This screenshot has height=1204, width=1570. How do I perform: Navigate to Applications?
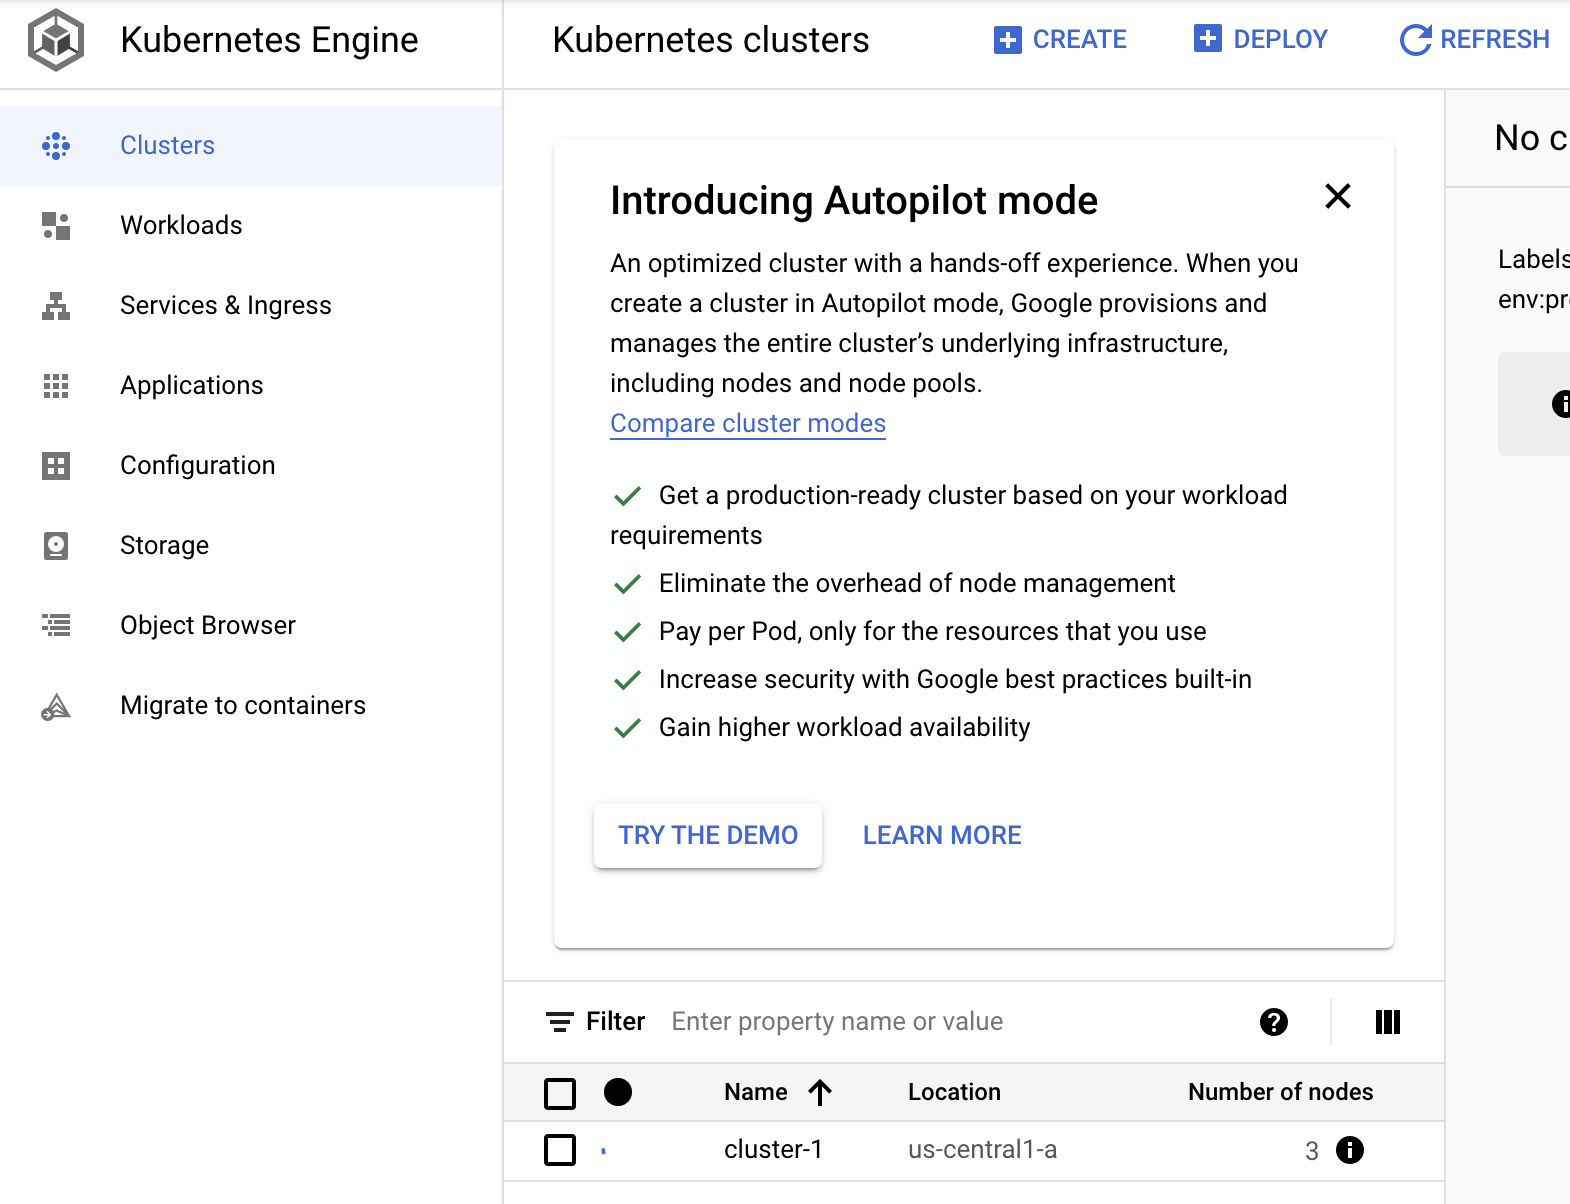pos(251,386)
